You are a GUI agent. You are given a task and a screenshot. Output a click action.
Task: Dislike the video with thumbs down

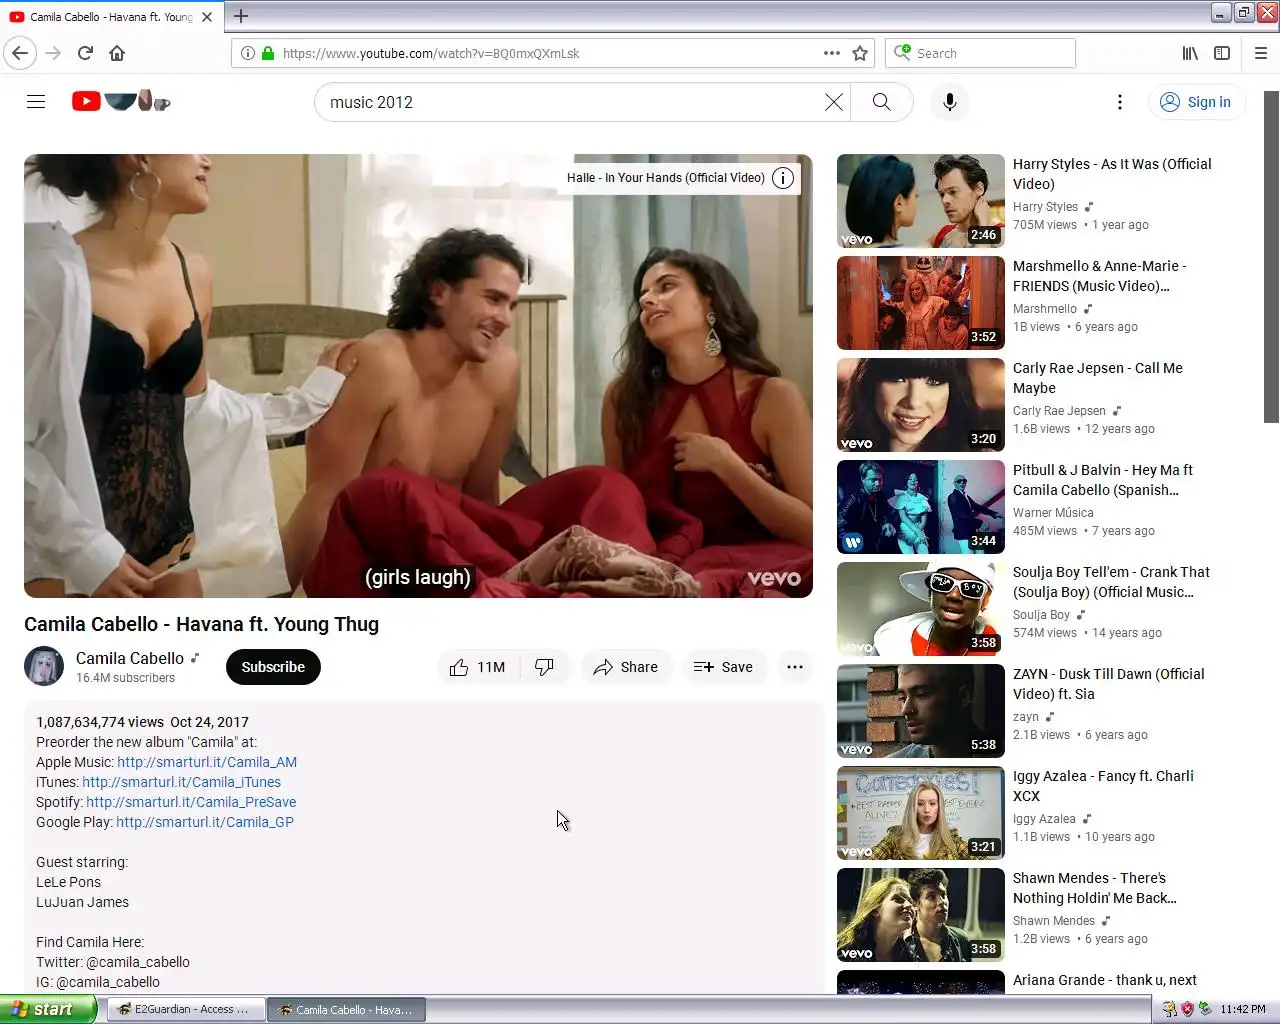pyautogui.click(x=545, y=667)
